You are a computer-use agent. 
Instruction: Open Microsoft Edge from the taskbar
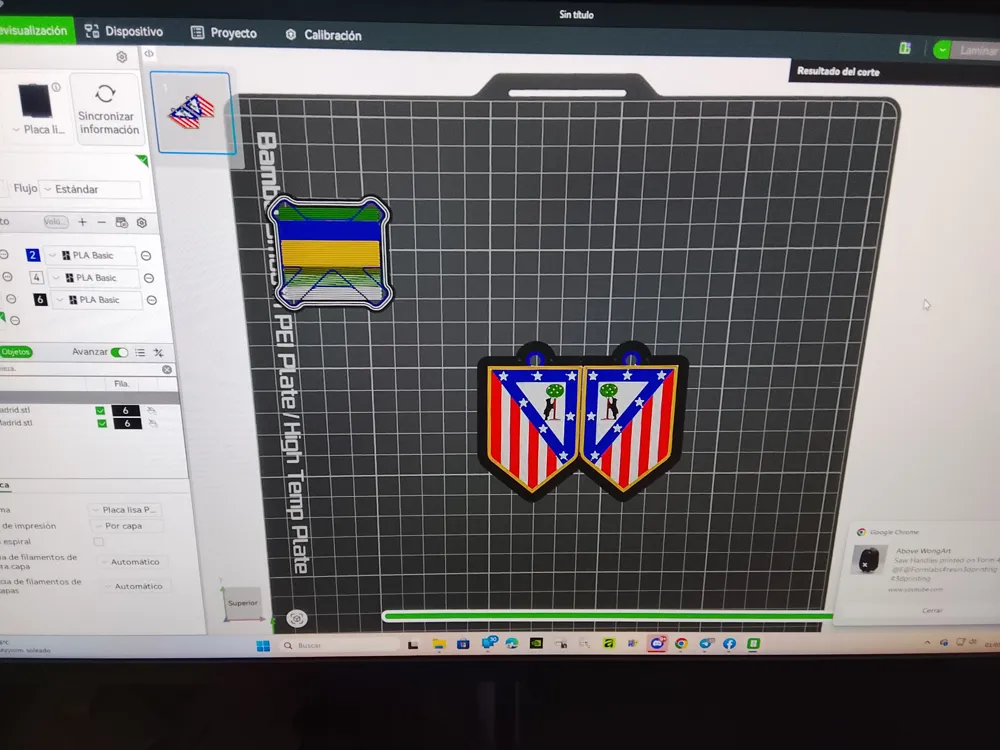[511, 643]
